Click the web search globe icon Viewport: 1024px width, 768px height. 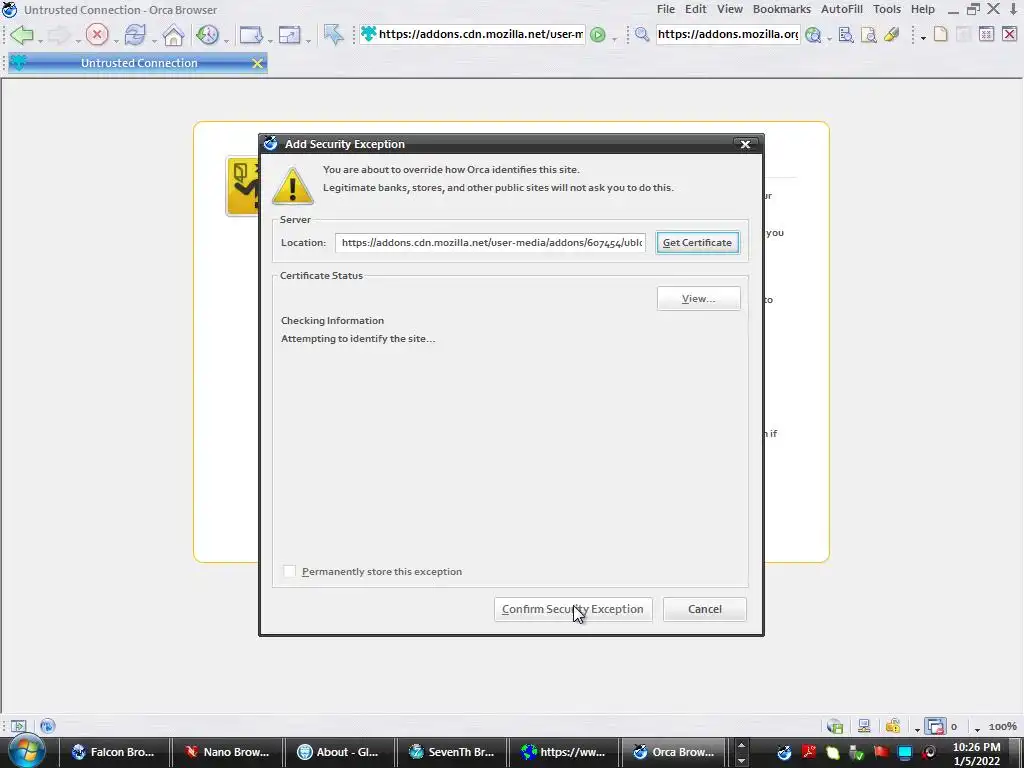coord(813,35)
